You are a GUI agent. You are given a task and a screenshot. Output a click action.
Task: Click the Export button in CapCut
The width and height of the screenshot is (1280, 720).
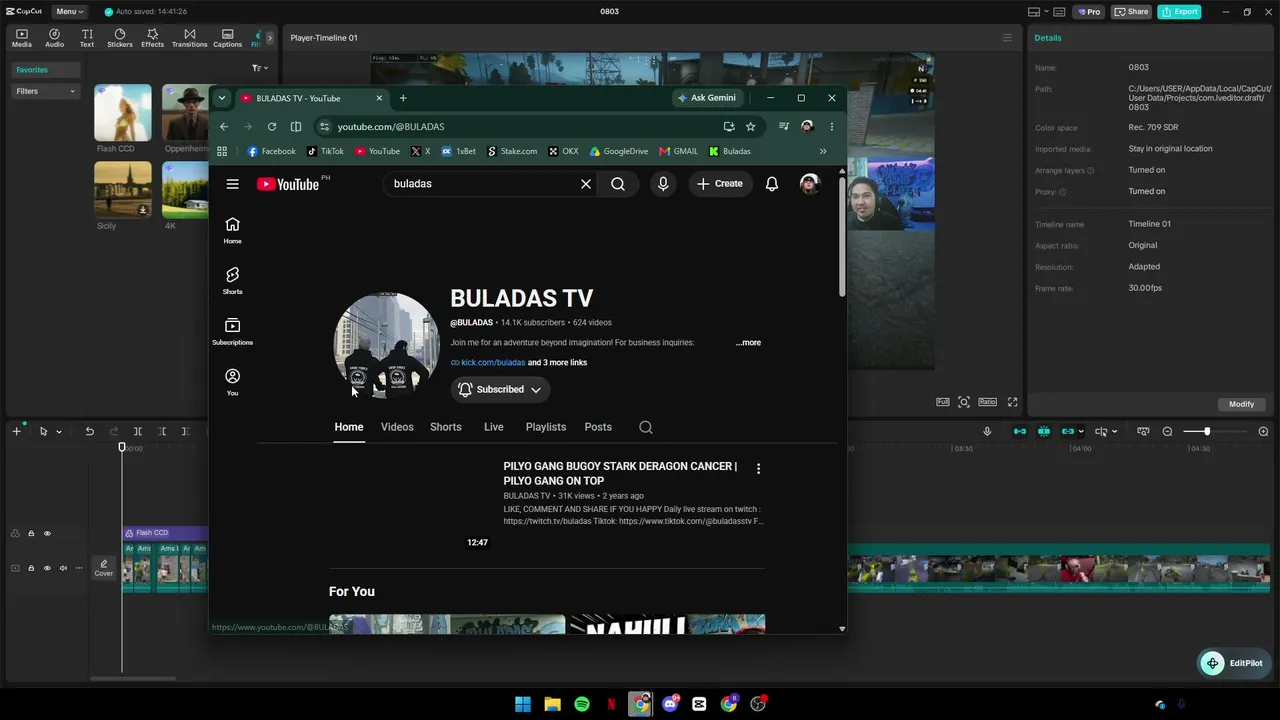point(1179,12)
